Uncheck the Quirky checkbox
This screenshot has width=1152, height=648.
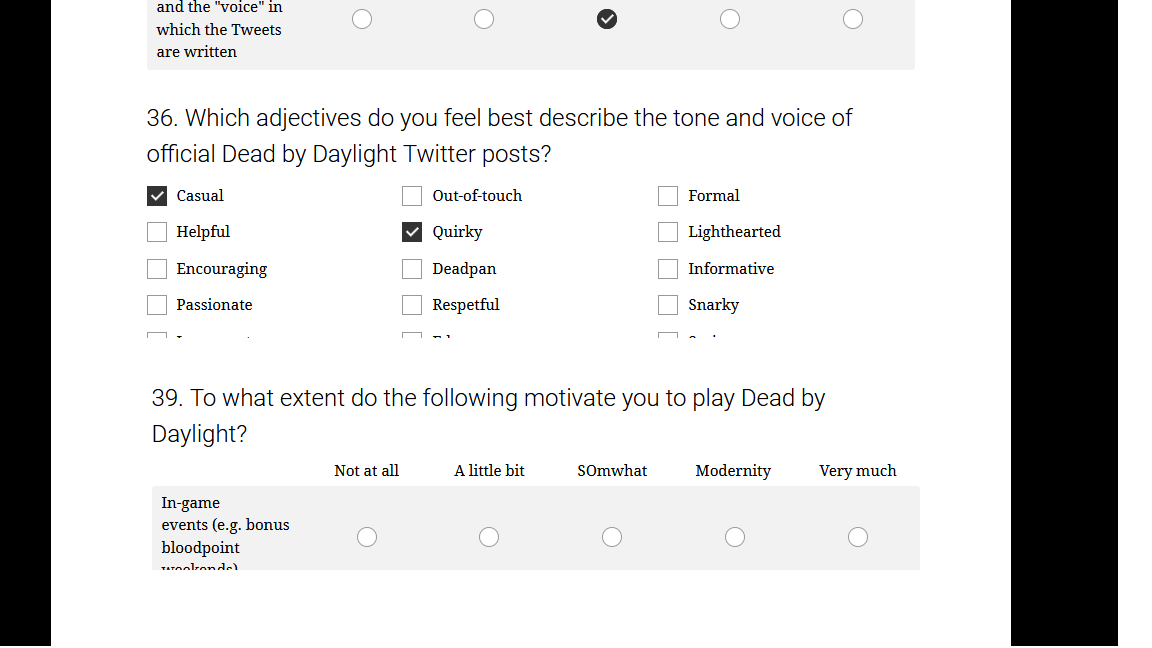pos(412,232)
